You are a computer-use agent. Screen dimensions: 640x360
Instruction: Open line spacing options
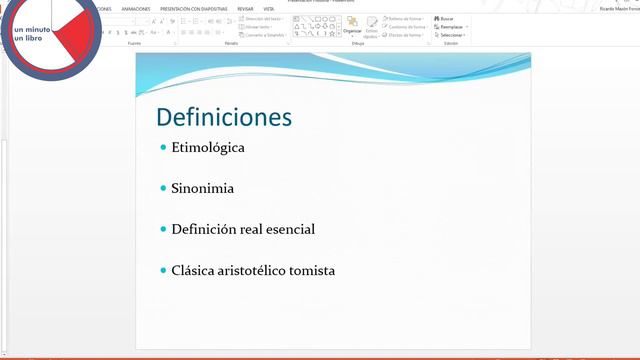pyautogui.click(x=229, y=22)
